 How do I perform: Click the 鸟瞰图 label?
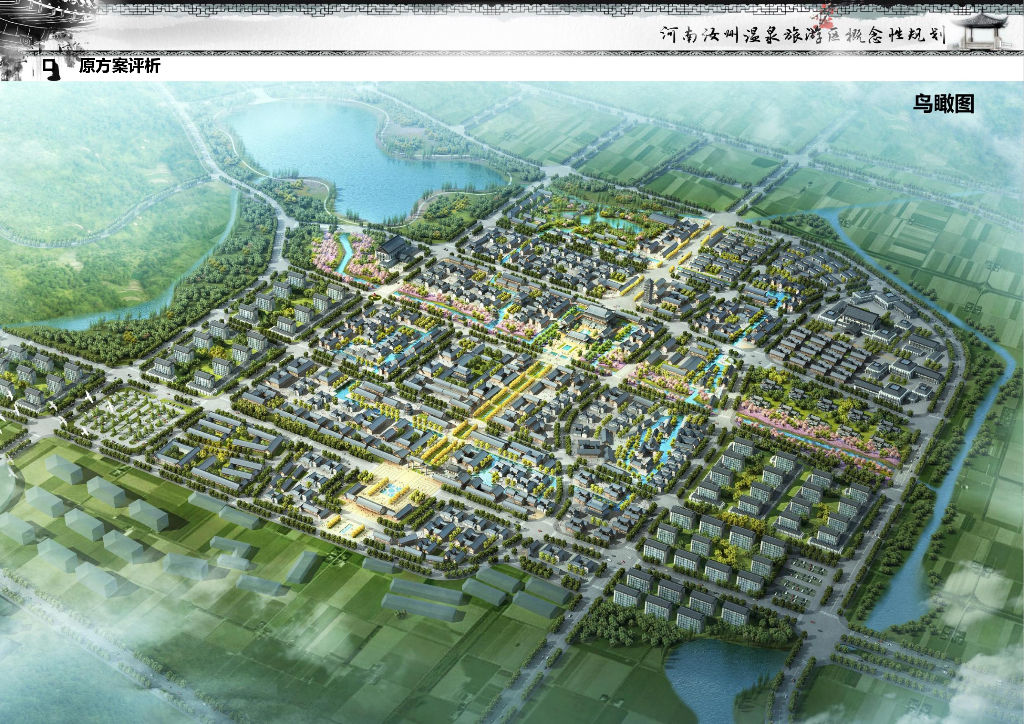(942, 103)
